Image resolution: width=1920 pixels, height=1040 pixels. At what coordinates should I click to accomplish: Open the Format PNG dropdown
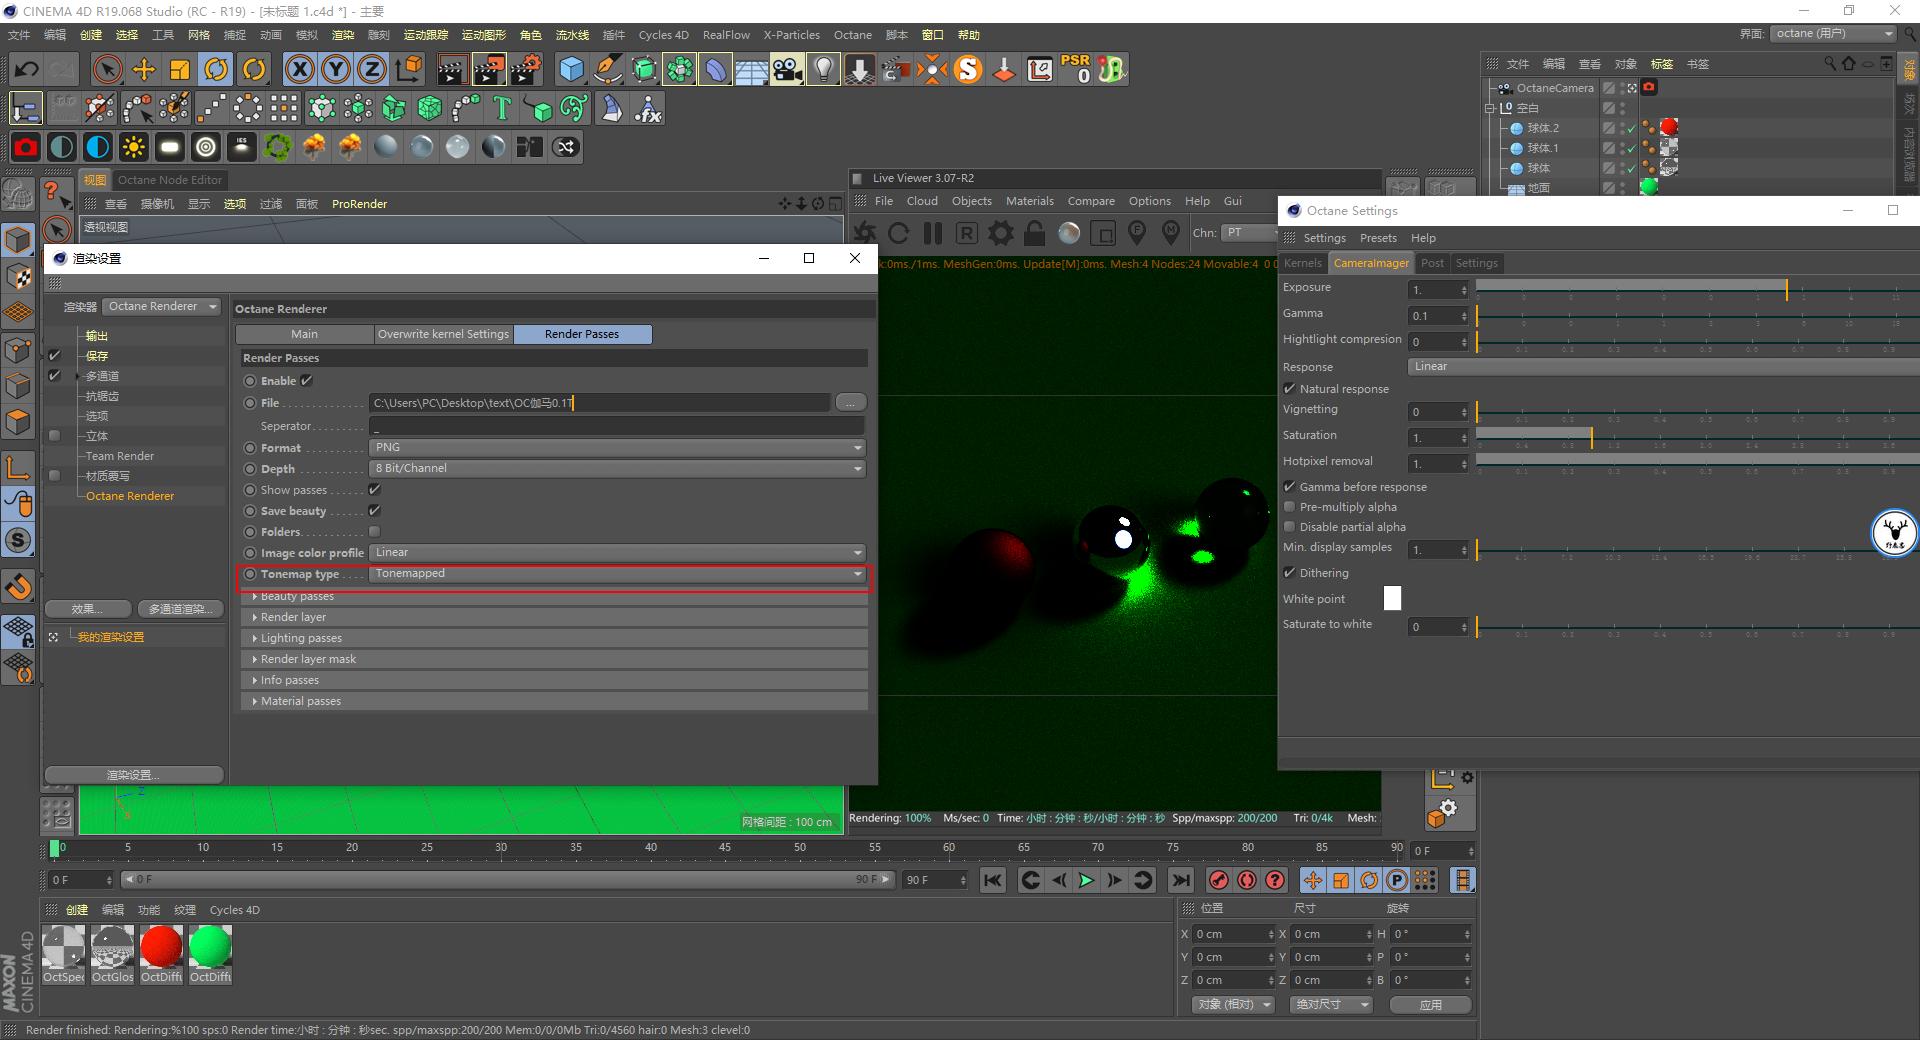tap(616, 447)
